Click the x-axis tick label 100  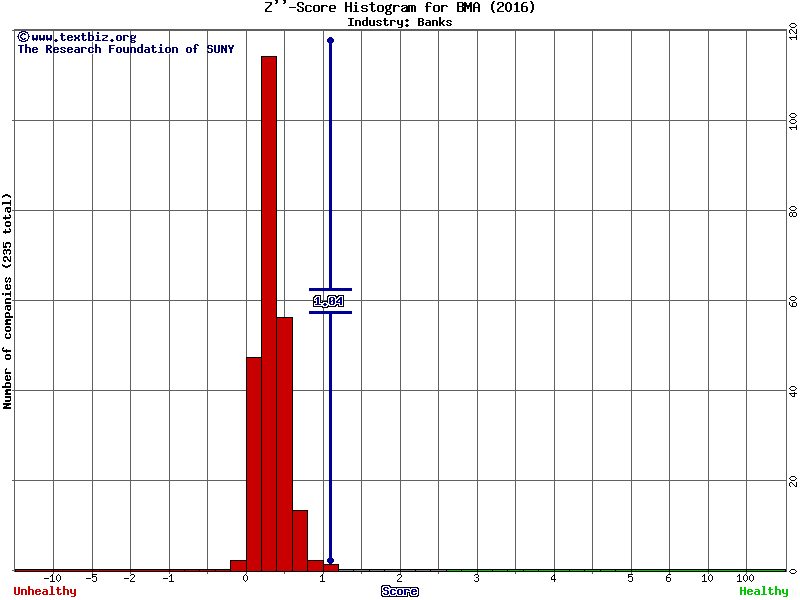click(x=745, y=578)
